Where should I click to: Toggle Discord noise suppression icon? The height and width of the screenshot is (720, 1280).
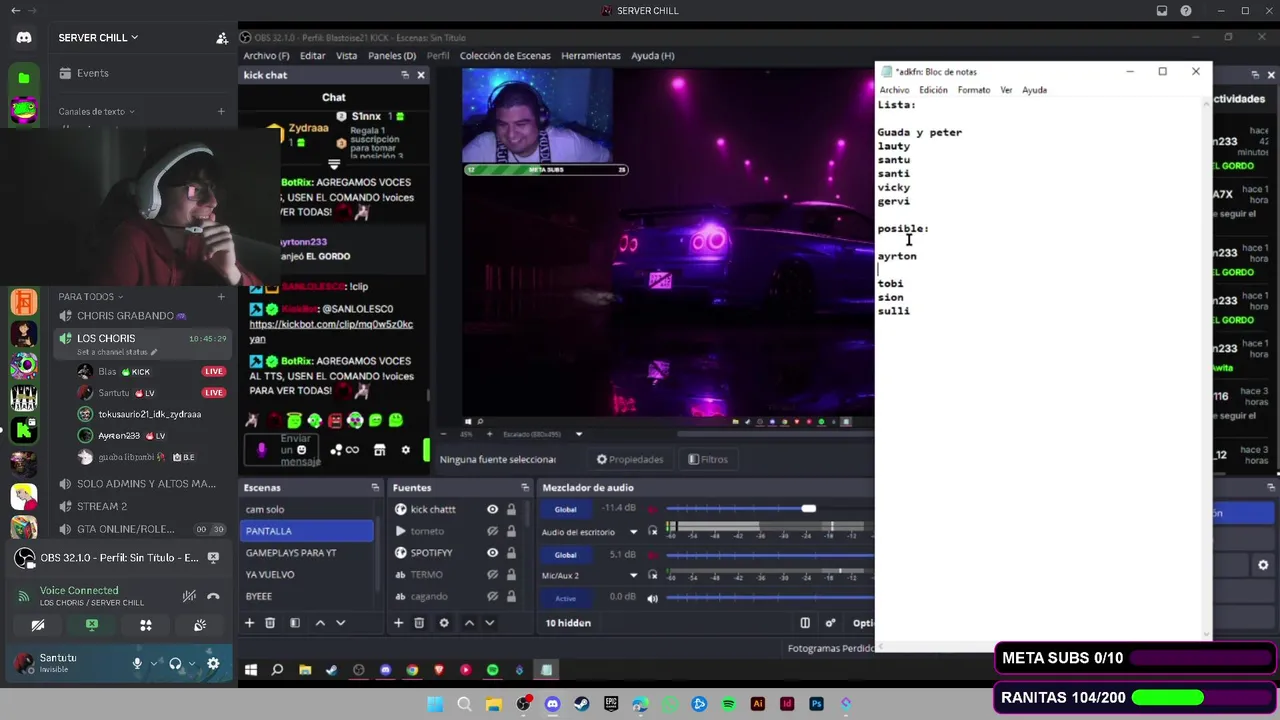pos(189,596)
